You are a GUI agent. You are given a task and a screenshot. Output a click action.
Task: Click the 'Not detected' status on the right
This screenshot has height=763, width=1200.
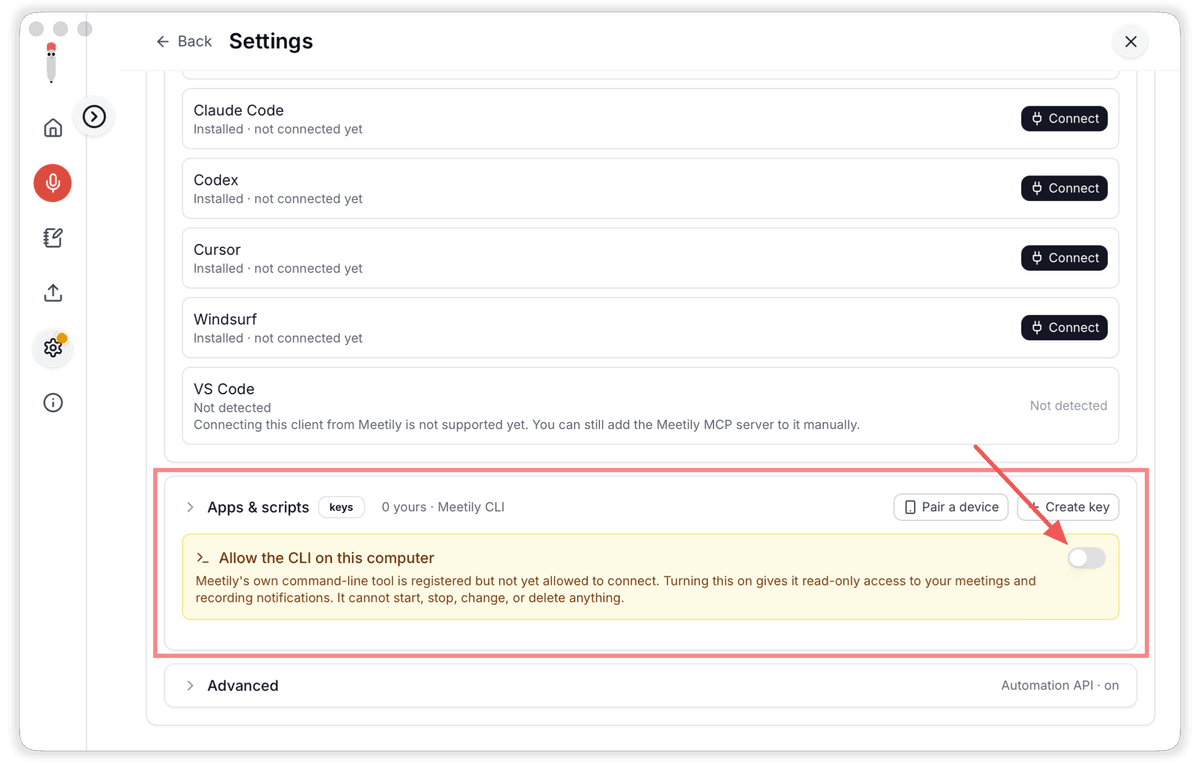1068,406
